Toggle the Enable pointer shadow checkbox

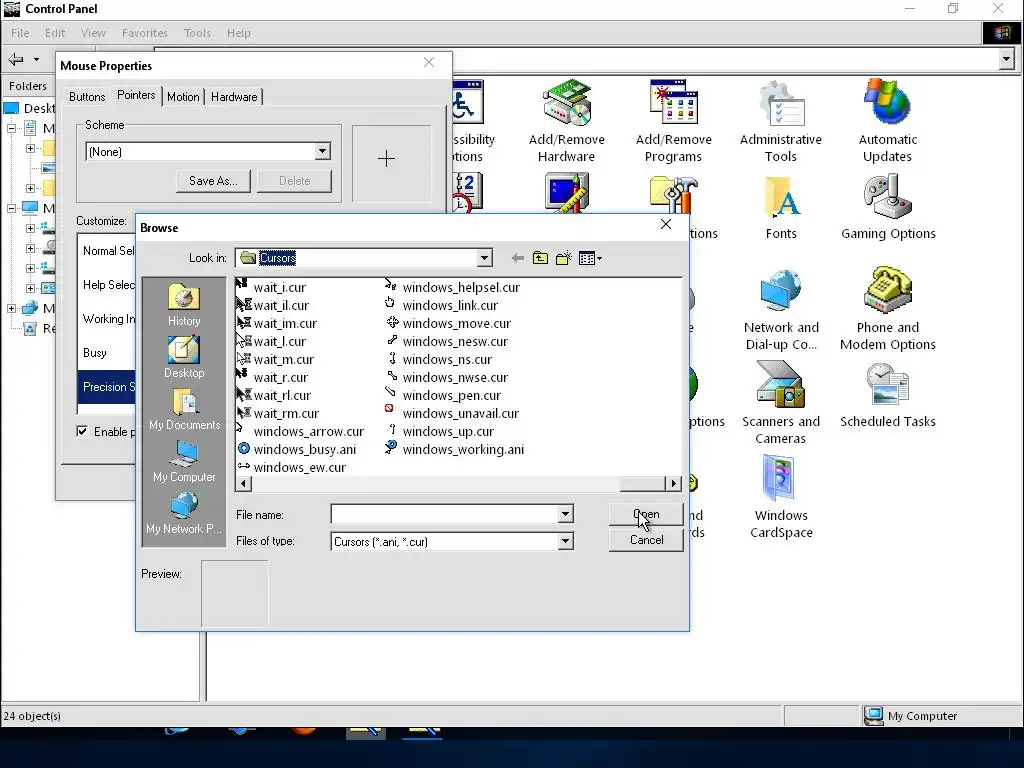[82, 431]
